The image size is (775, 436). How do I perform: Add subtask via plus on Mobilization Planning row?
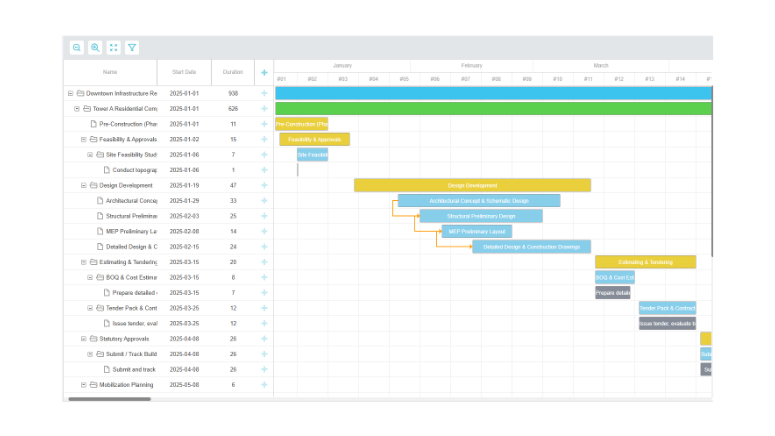click(264, 385)
